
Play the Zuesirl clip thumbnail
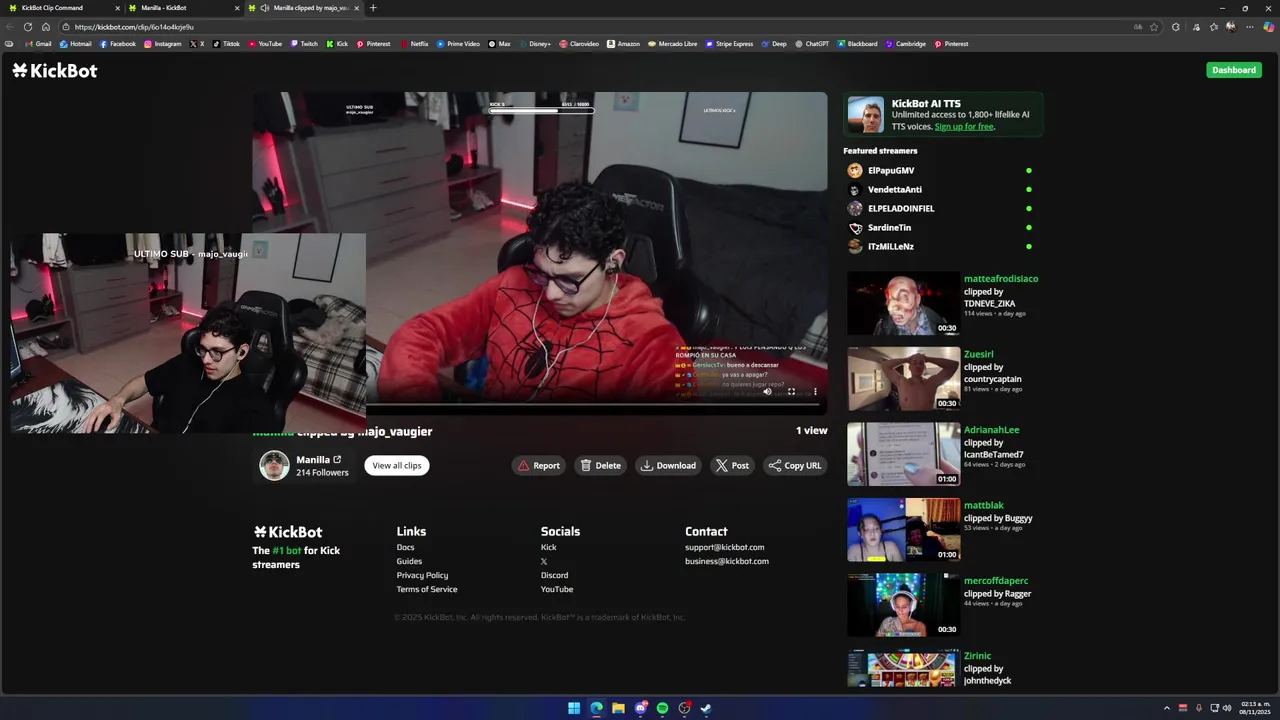pyautogui.click(x=903, y=379)
